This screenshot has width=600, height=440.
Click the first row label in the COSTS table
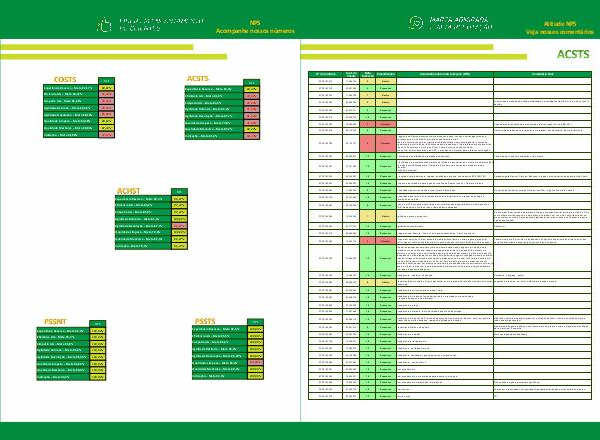pos(69,88)
